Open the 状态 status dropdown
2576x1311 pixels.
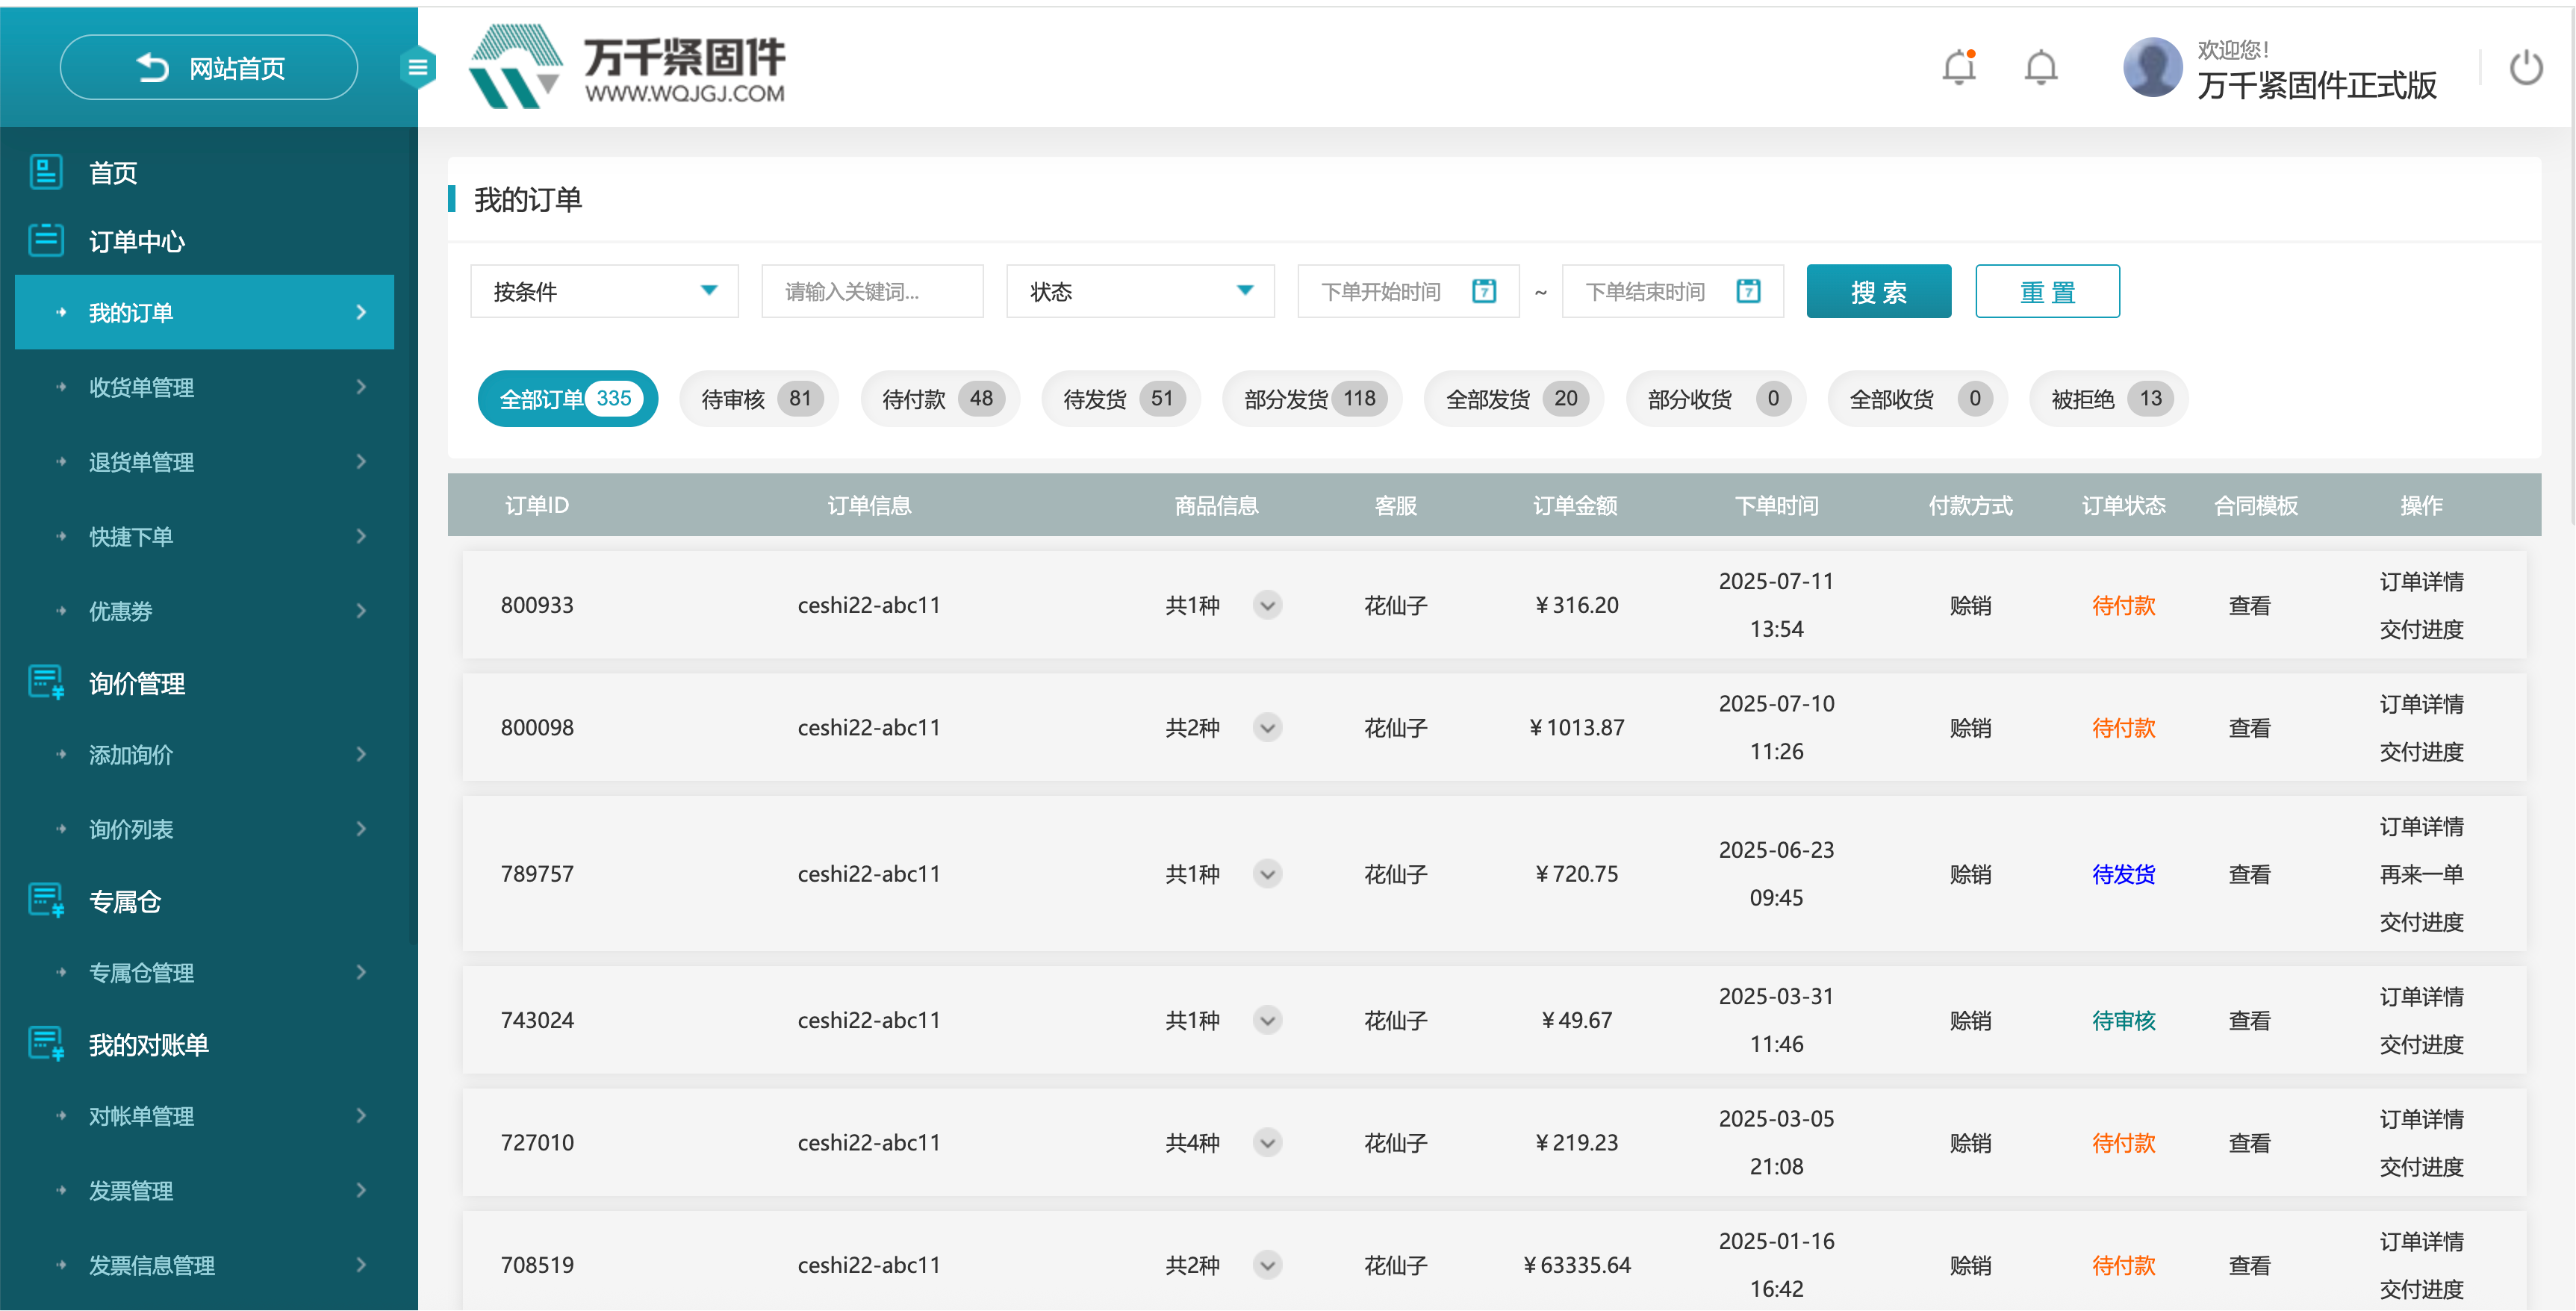(x=1140, y=291)
